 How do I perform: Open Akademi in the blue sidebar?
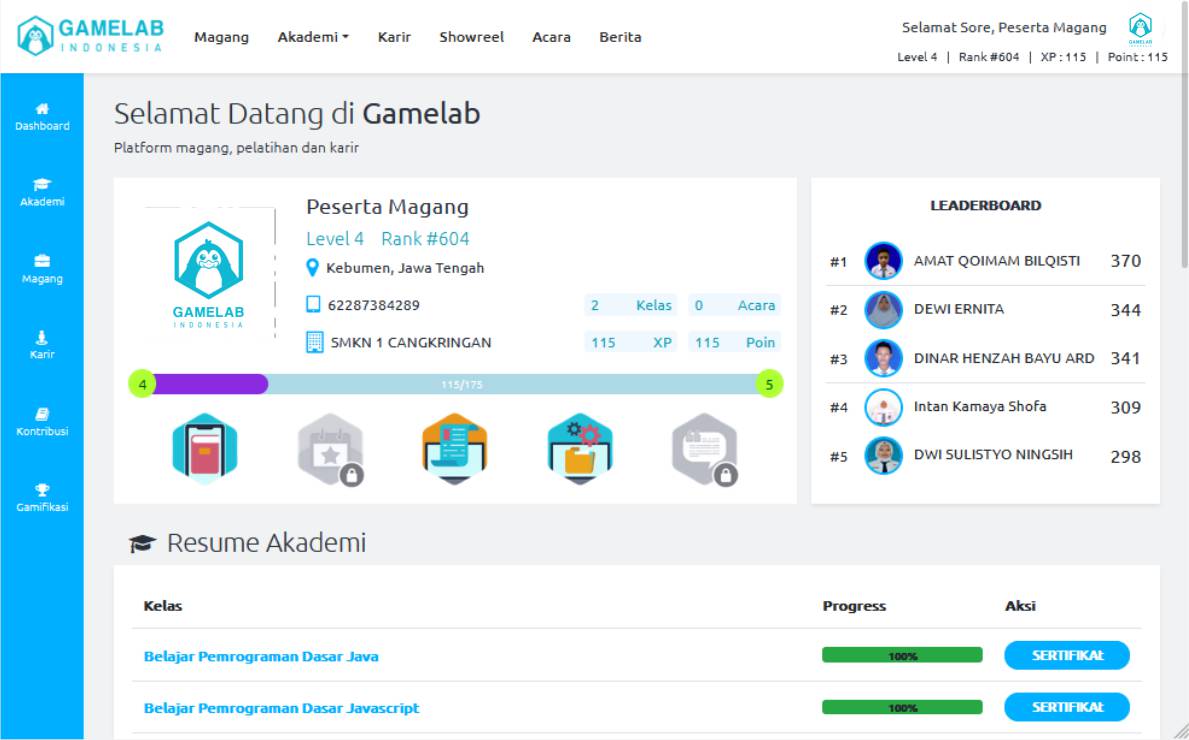click(x=42, y=193)
